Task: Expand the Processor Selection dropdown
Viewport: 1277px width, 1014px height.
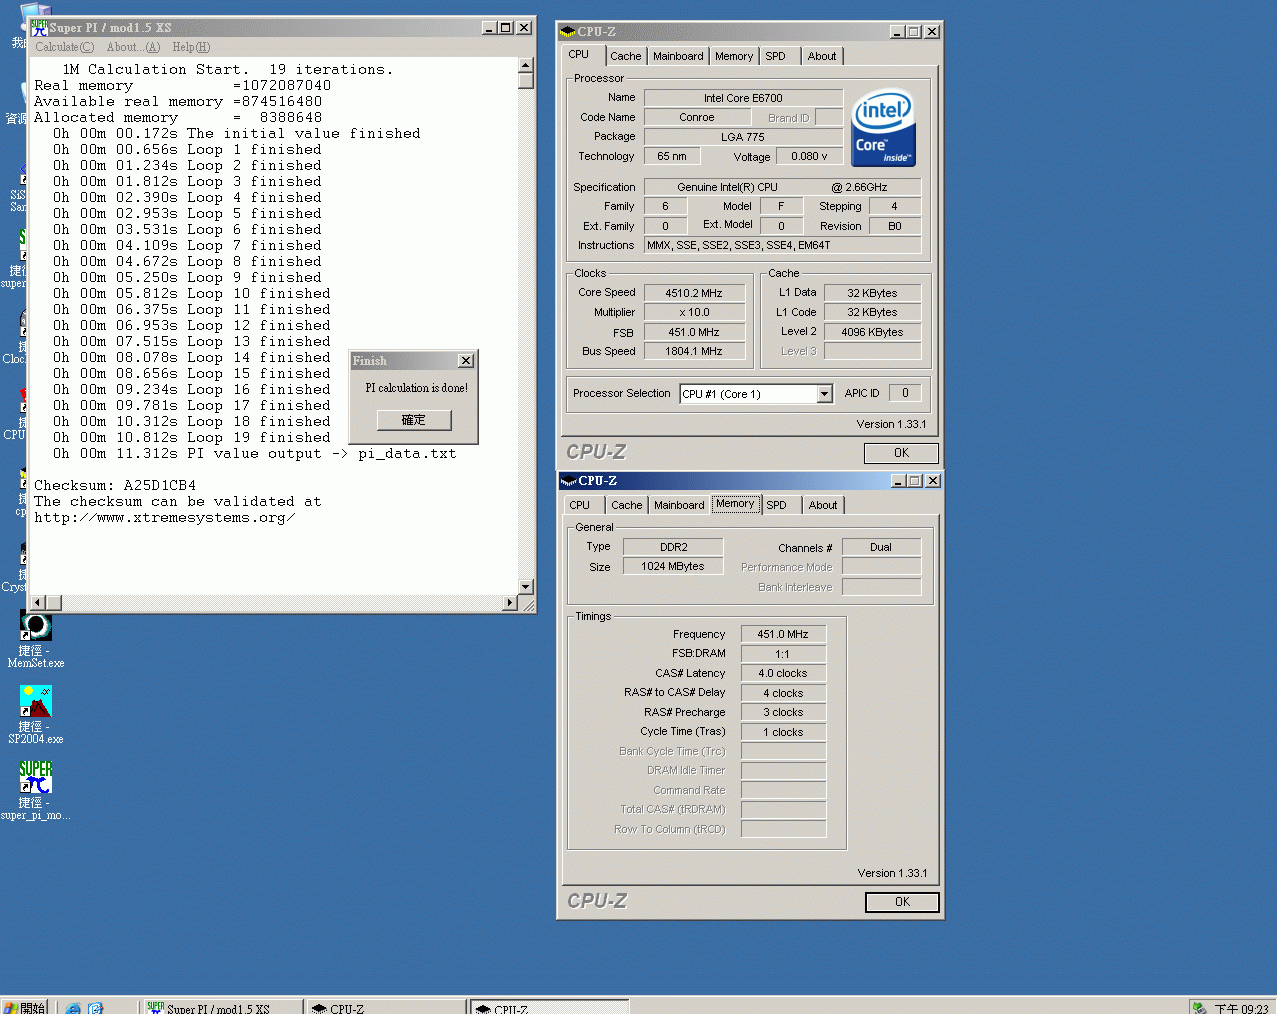Action: pos(824,394)
